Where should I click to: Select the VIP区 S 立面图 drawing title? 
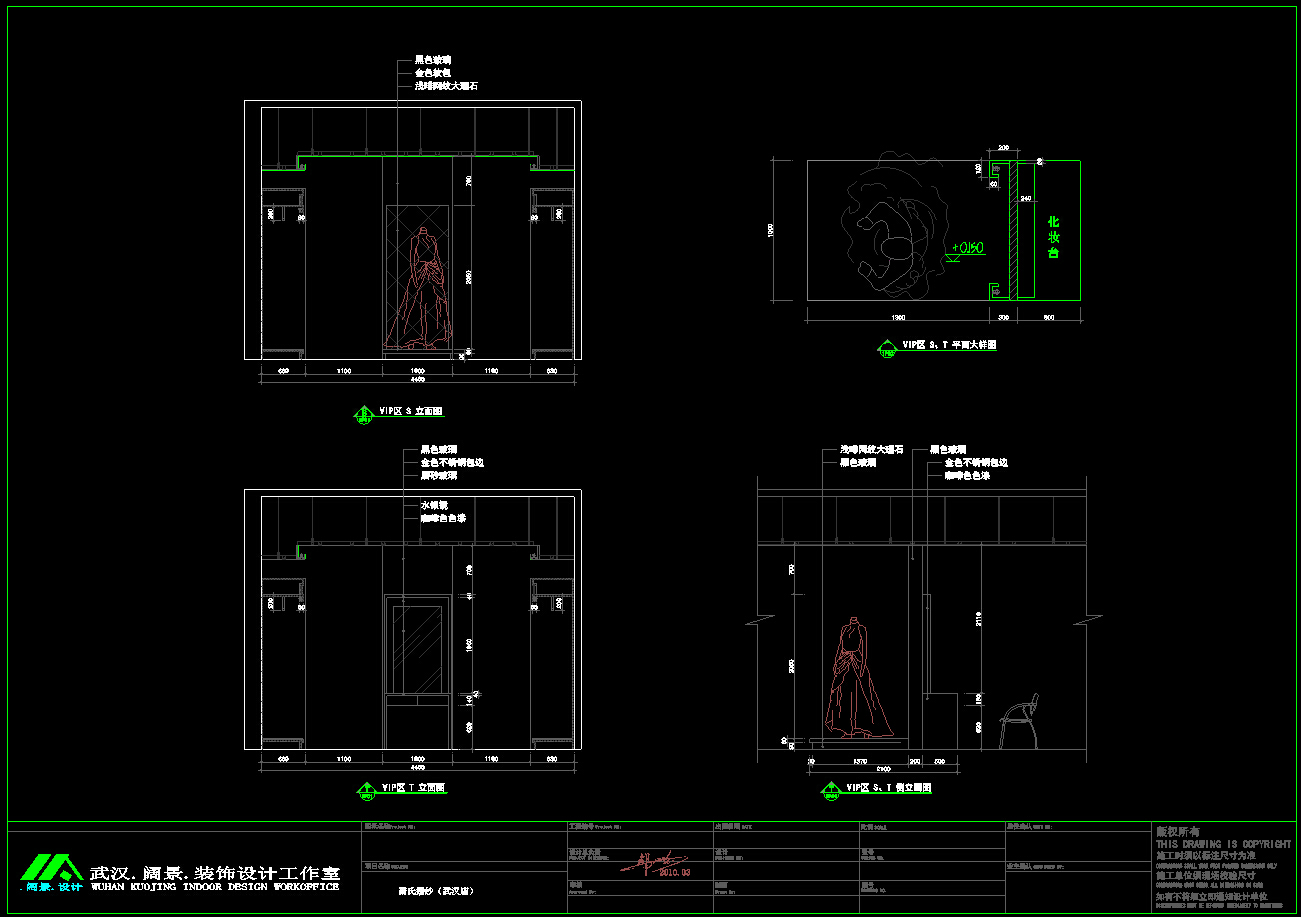click(x=411, y=411)
